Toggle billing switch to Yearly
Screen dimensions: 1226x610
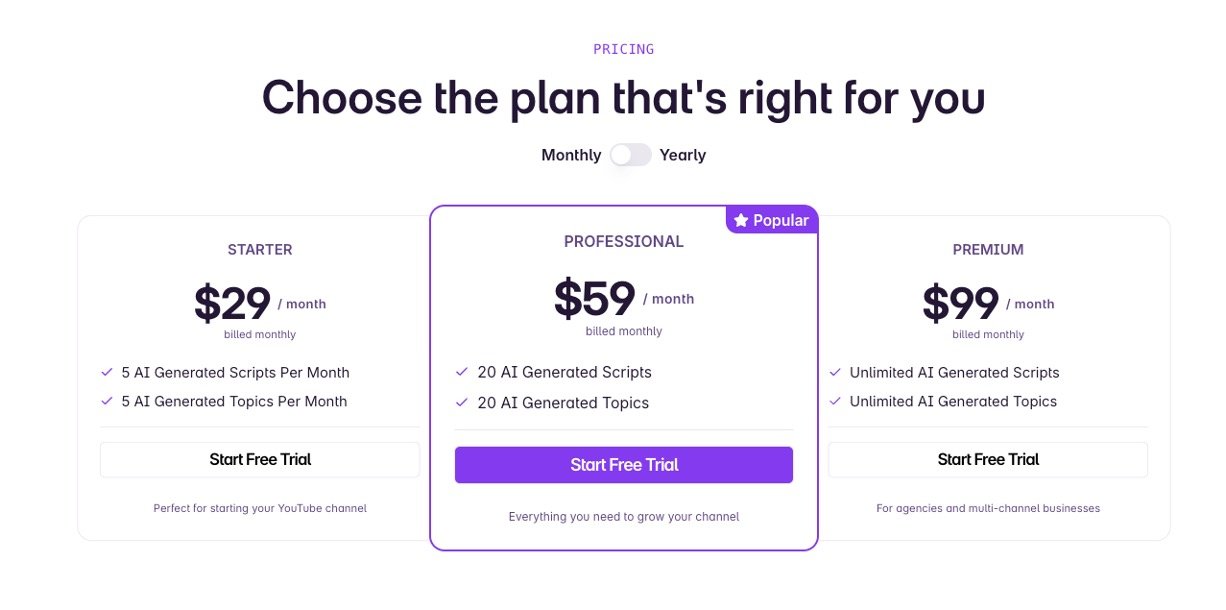pyautogui.click(x=631, y=155)
